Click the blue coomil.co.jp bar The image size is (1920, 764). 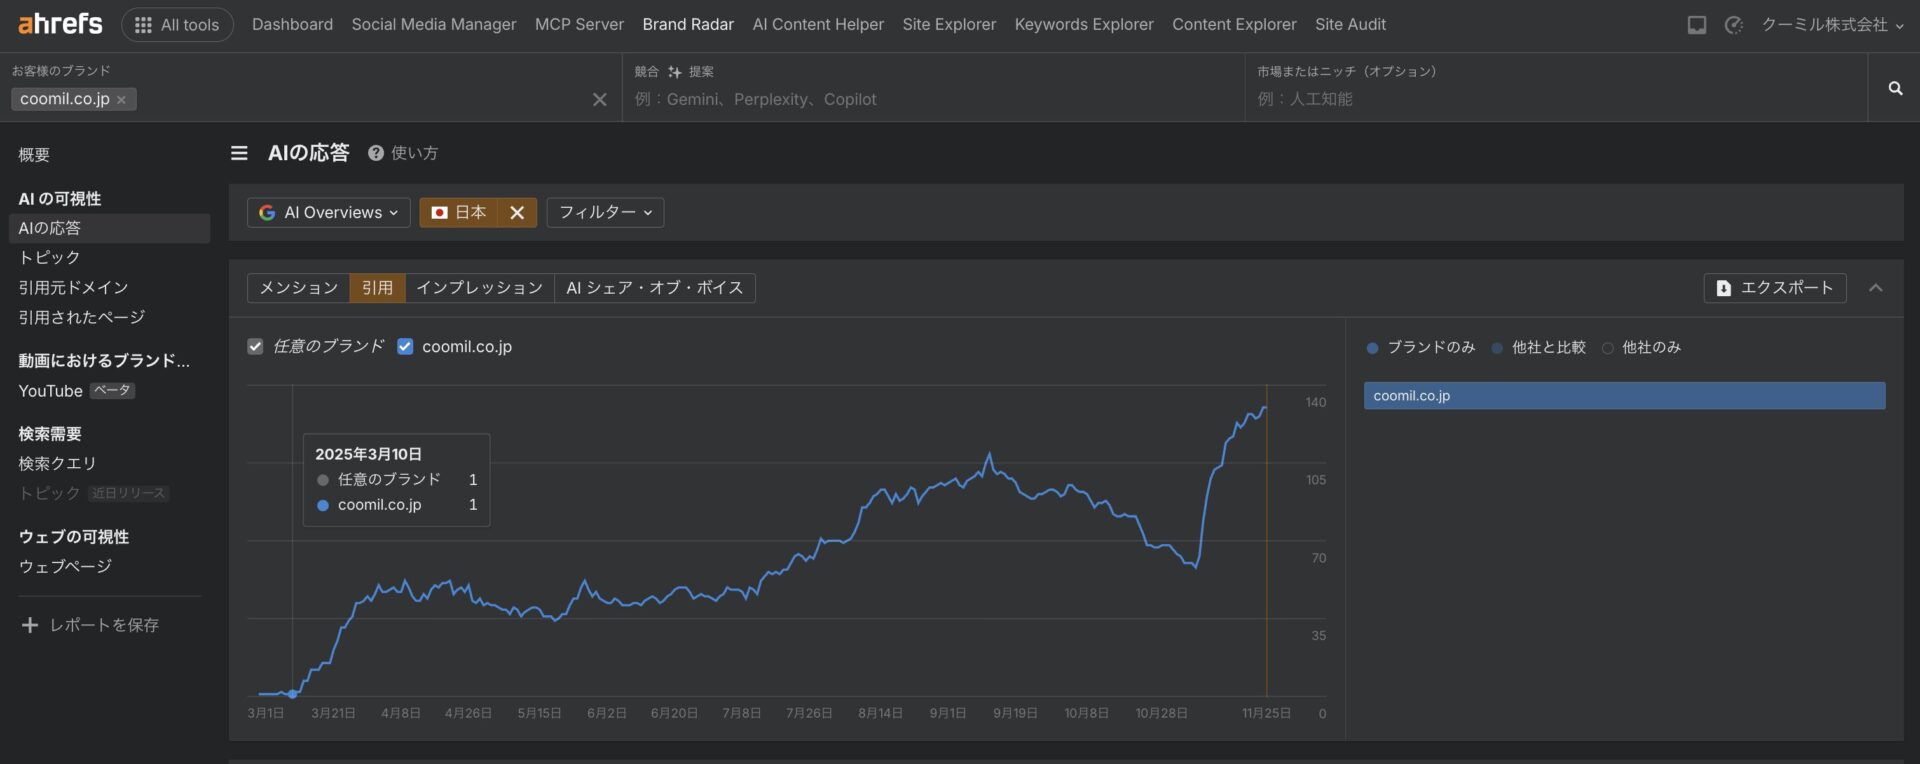pyautogui.click(x=1623, y=396)
